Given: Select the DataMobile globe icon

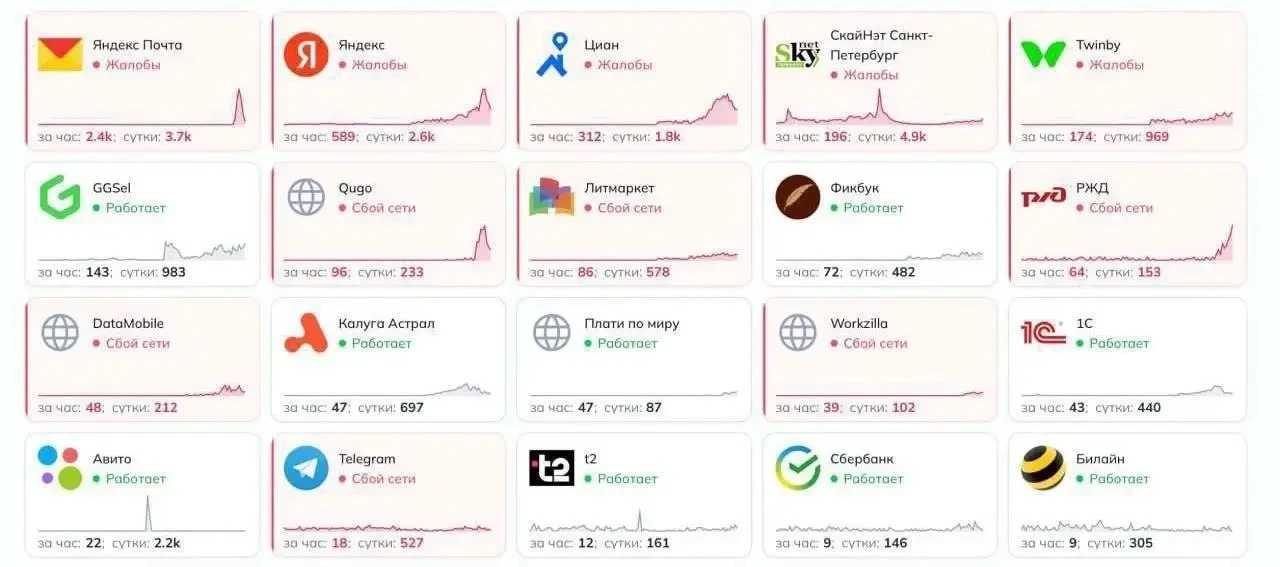Looking at the screenshot, I should pos(60,333).
